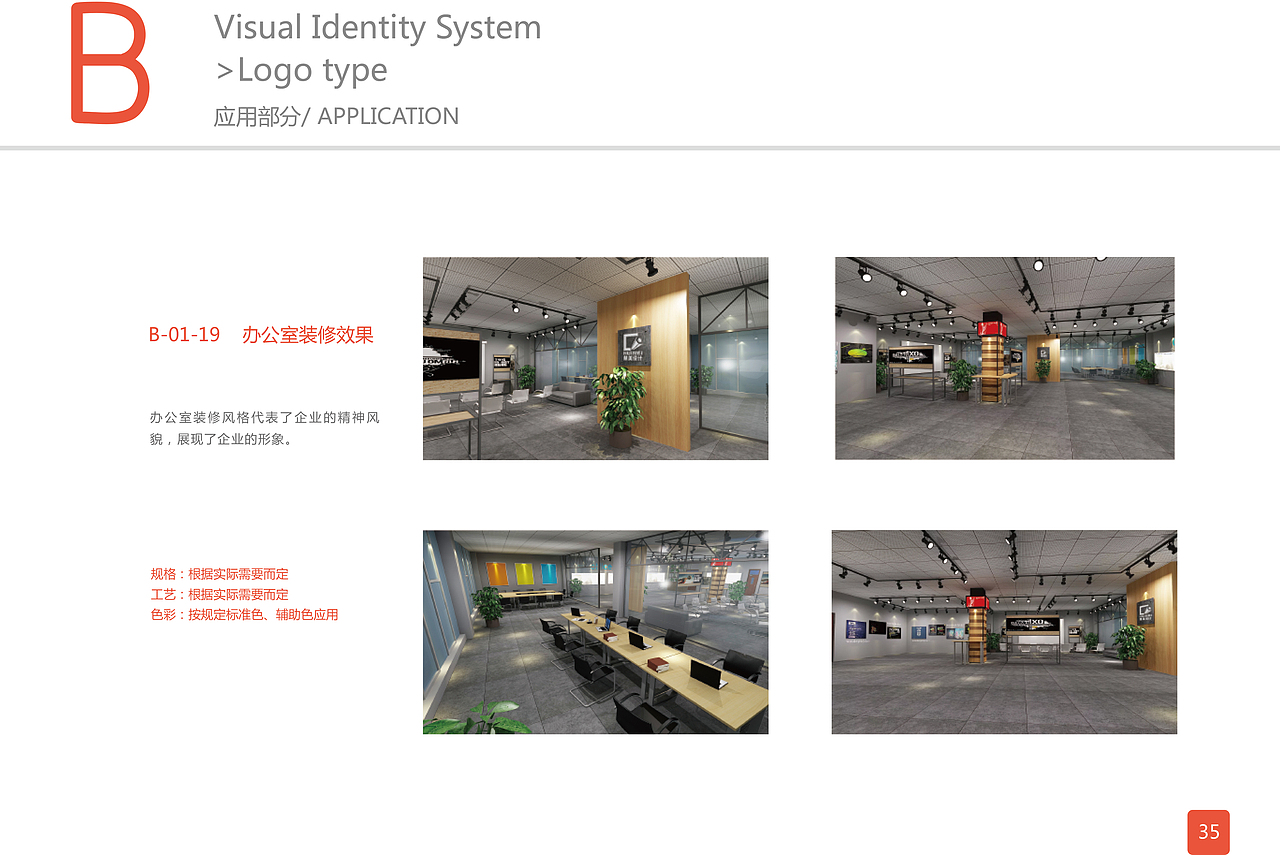Open the bottom-right hall rendering with red column

(x=1004, y=632)
